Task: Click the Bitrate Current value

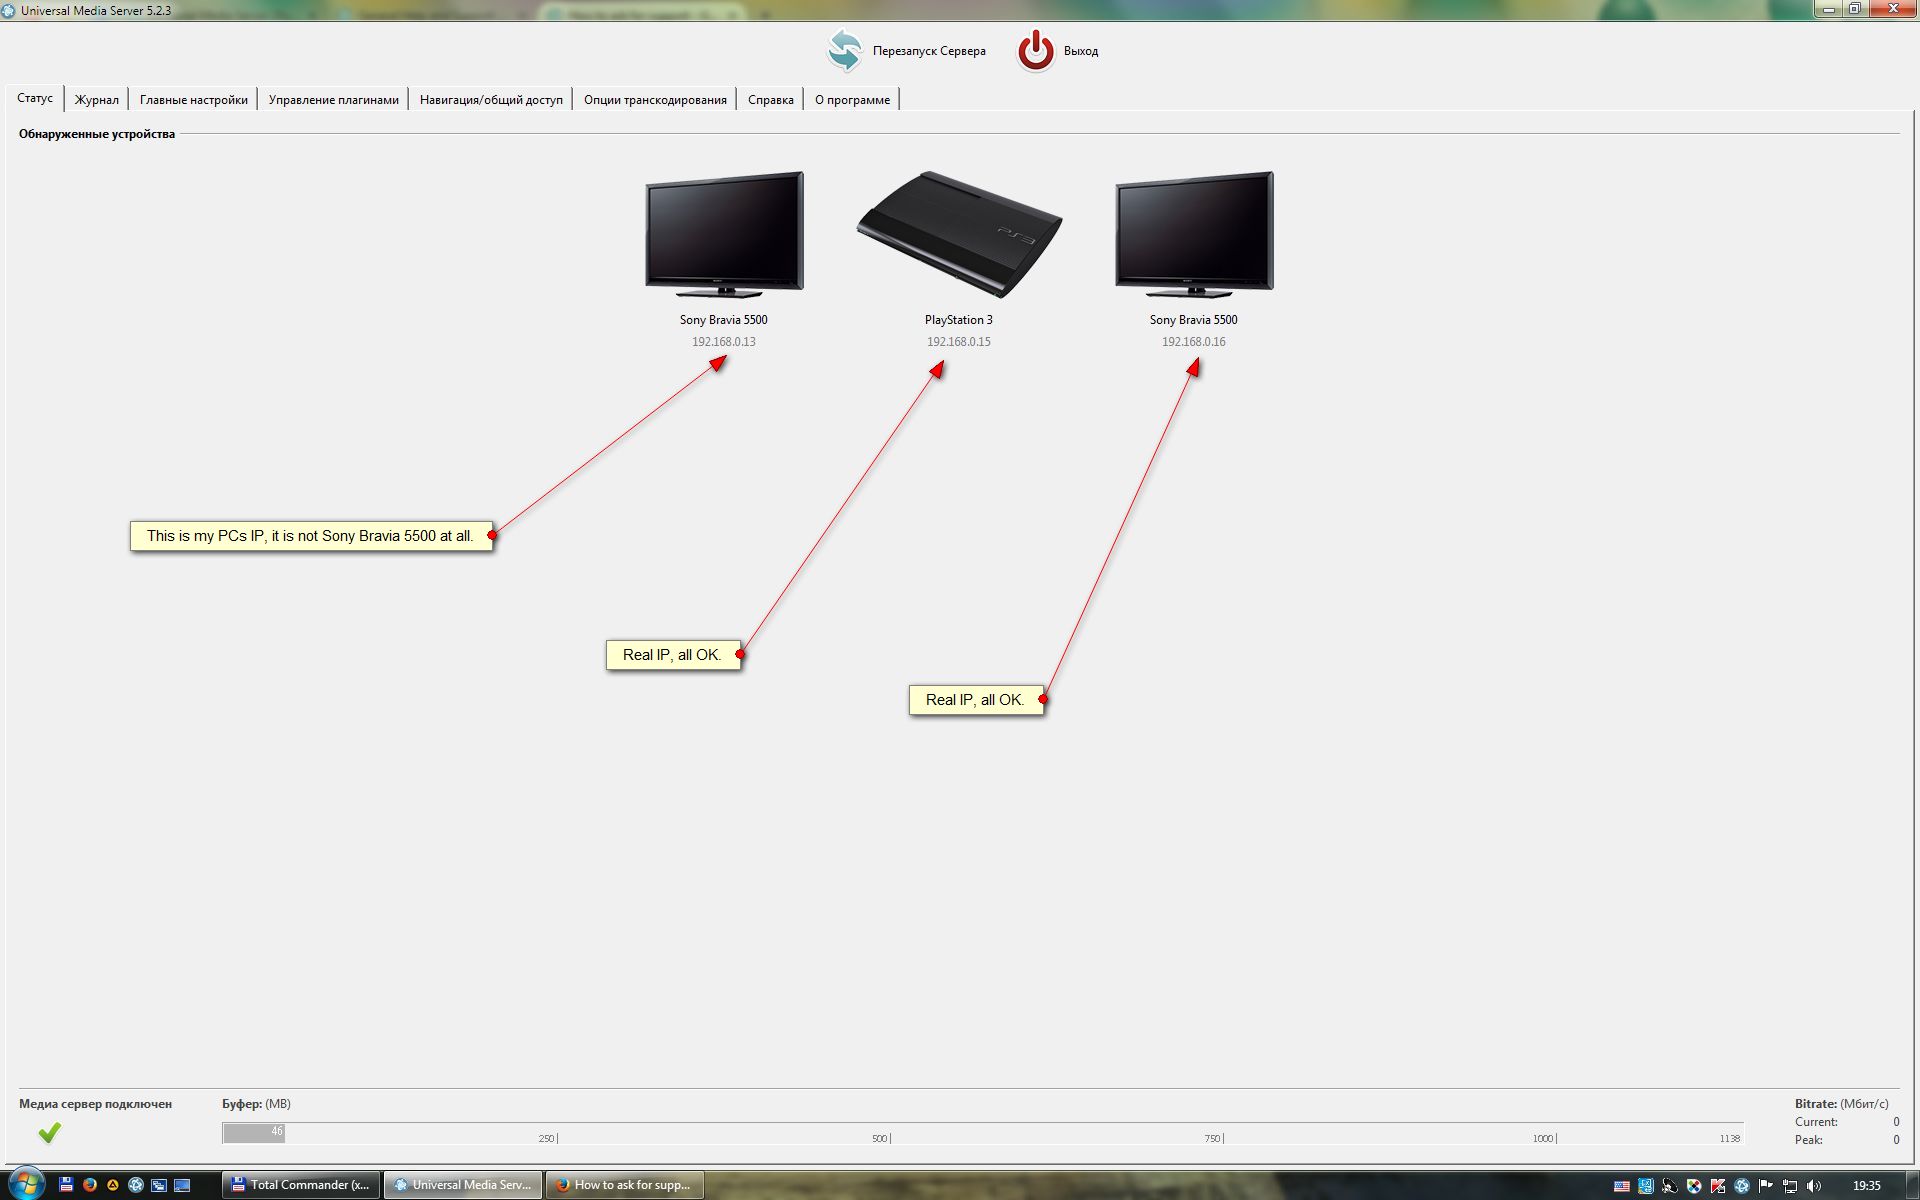Action: tap(1896, 1122)
